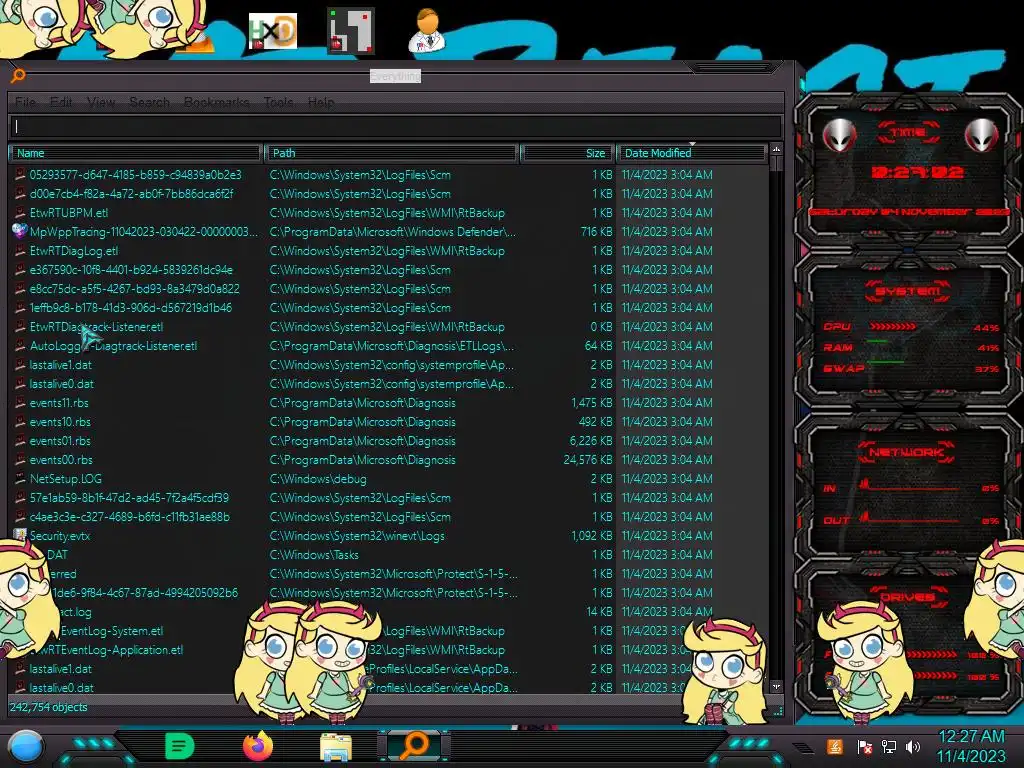Click the NetSetup.LOG file icon
Screen dimensions: 1024x768
tap(20, 479)
